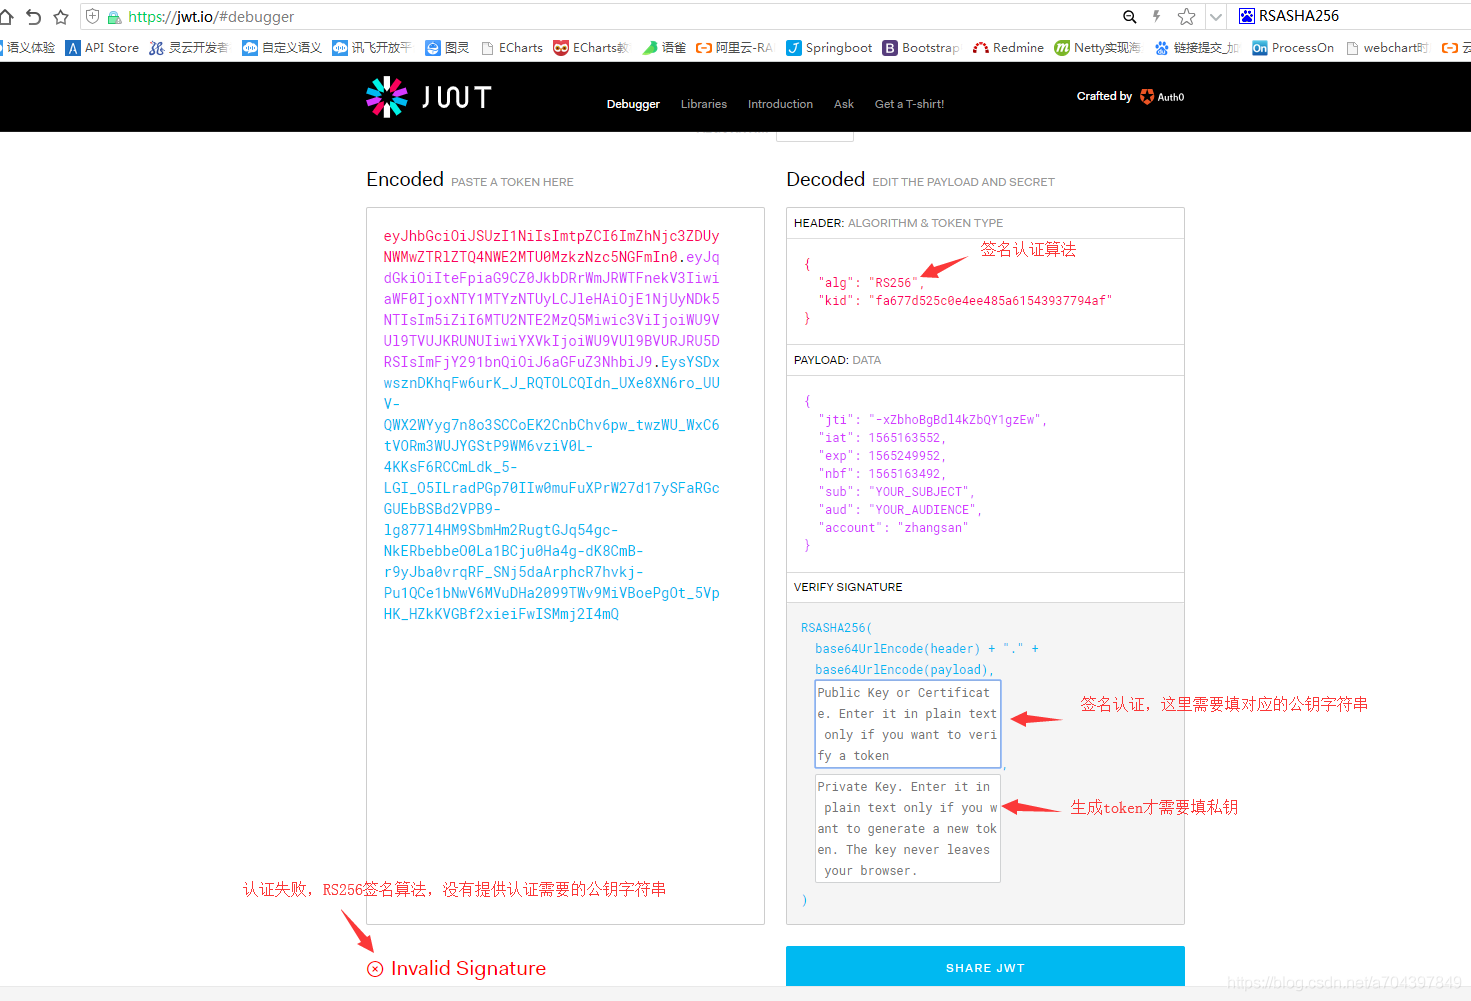Open the ECharts教 owl bookmark
This screenshot has height=1001, width=1471.
pyautogui.click(x=591, y=48)
